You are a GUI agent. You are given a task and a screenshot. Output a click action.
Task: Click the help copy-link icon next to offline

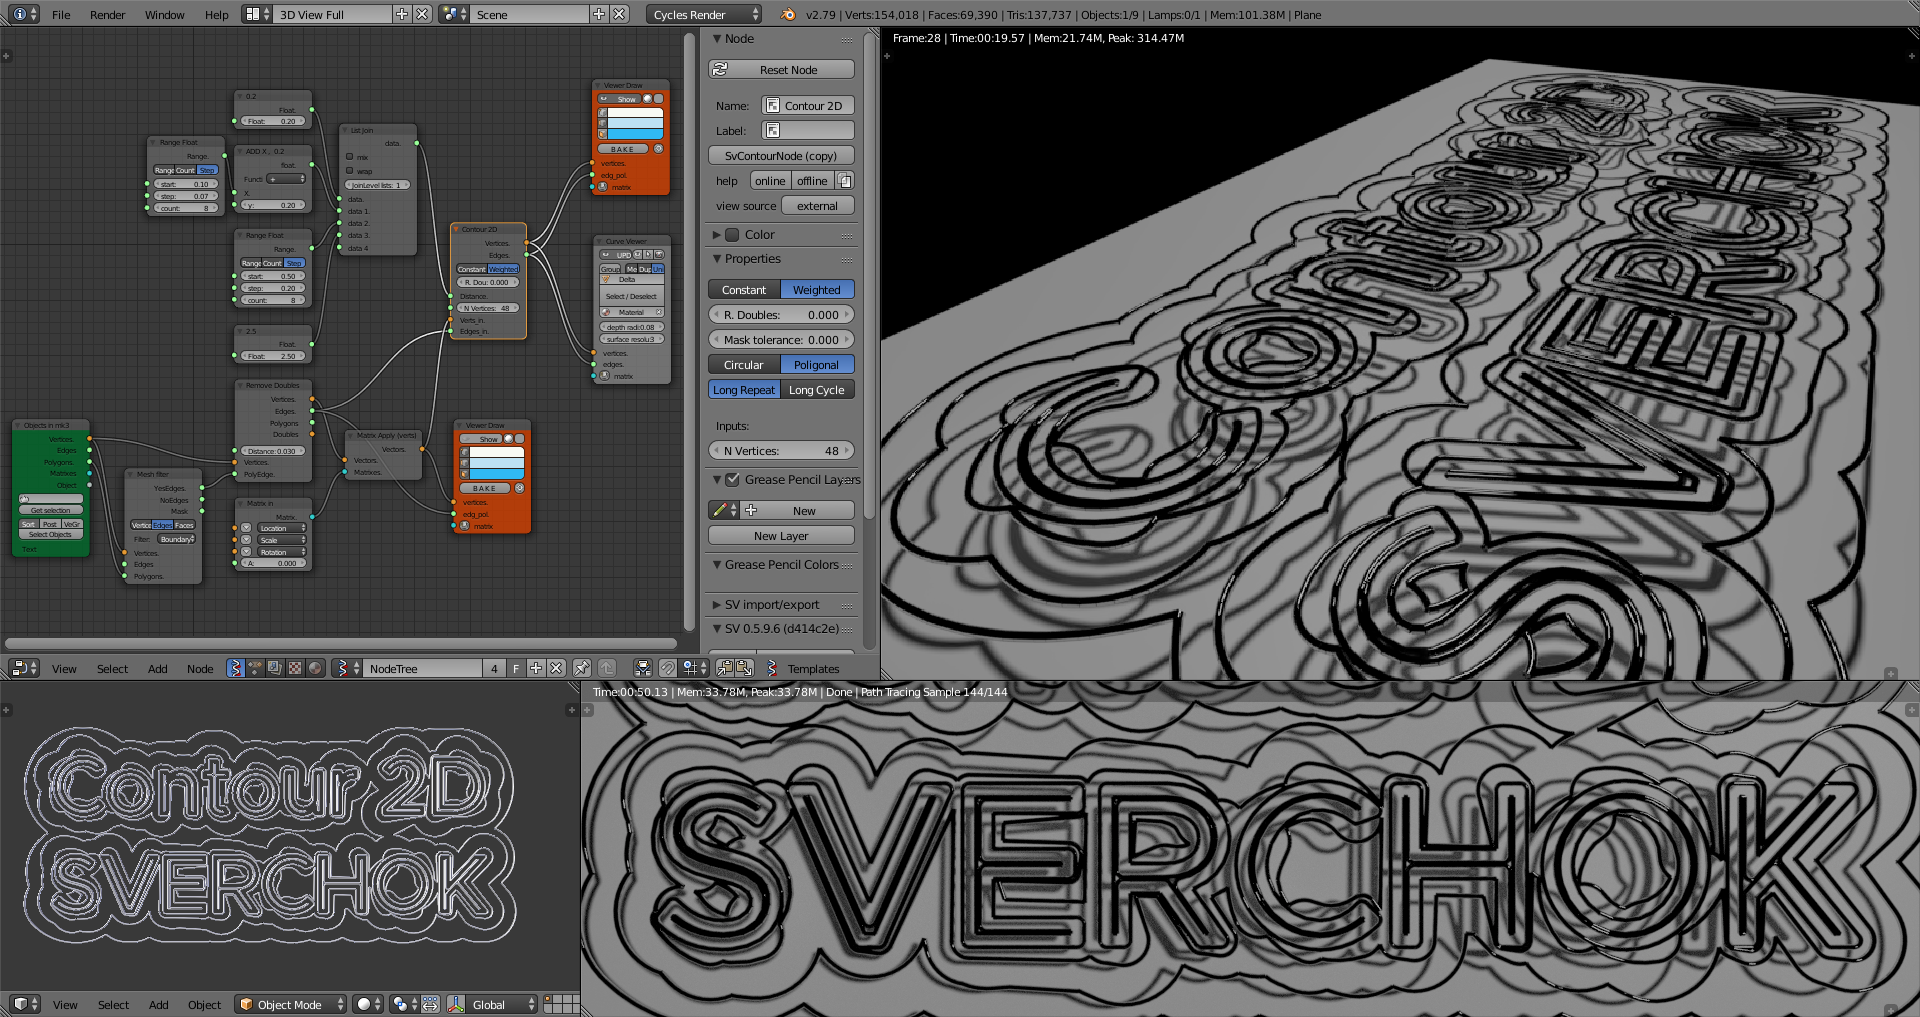pos(845,180)
